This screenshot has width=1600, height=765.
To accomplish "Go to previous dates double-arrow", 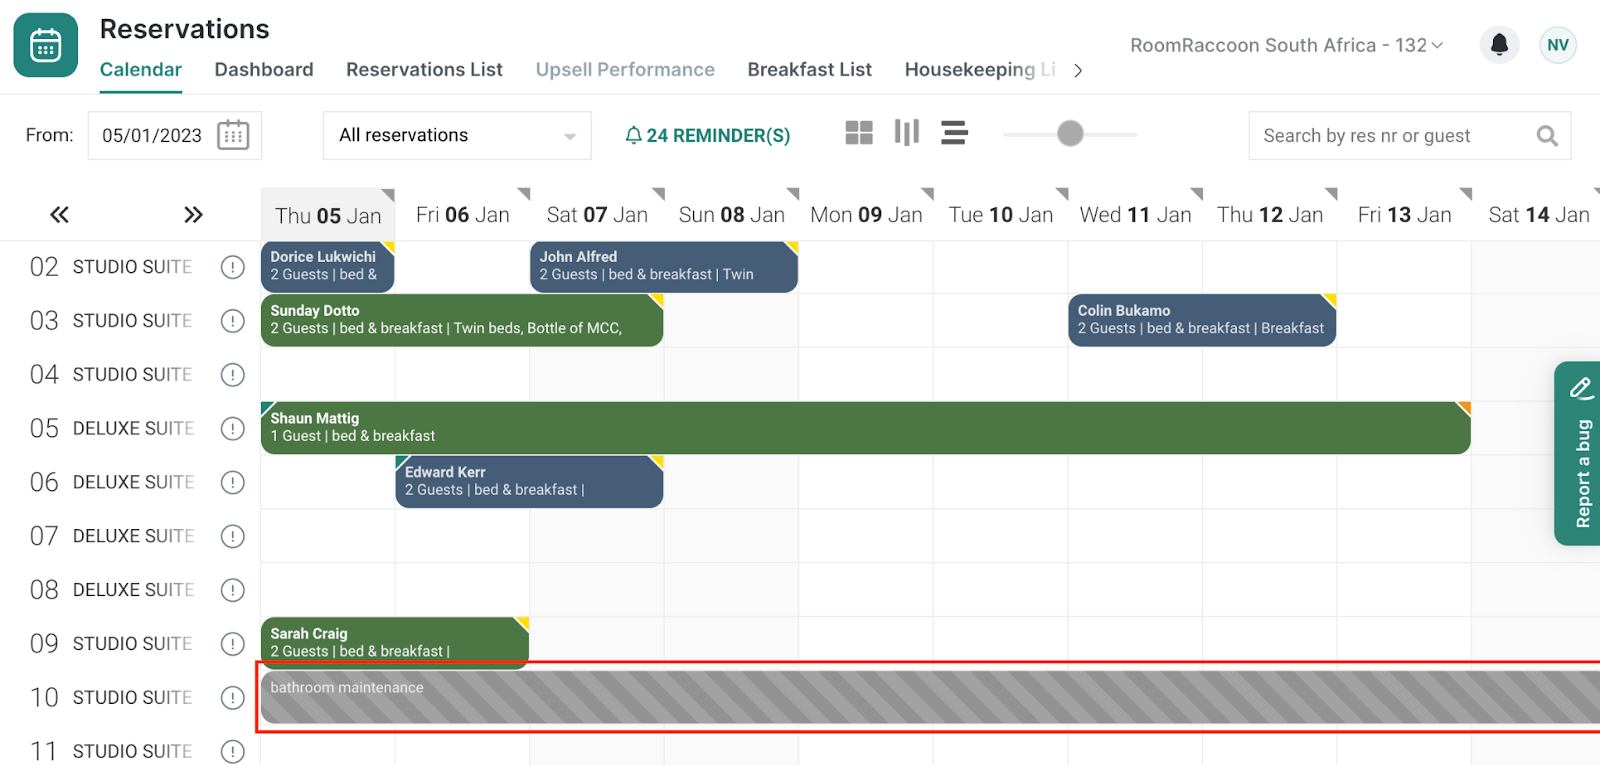I will (60, 215).
